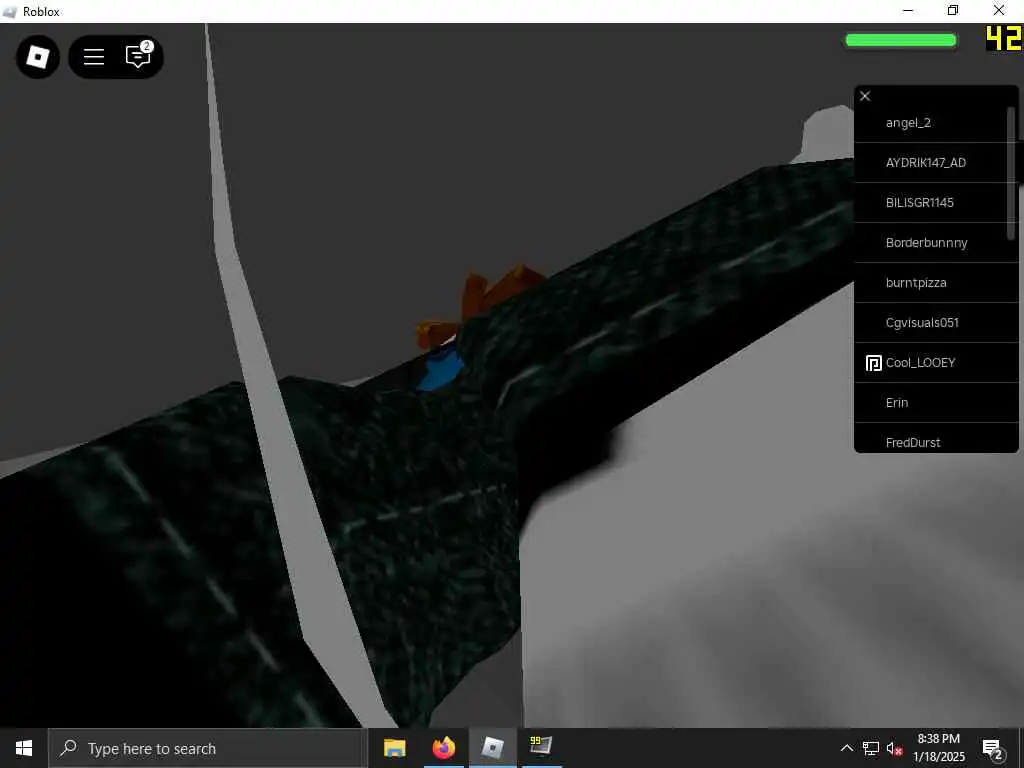Click the player list scrollbar
This screenshot has height=768, width=1024.
tap(1011, 173)
